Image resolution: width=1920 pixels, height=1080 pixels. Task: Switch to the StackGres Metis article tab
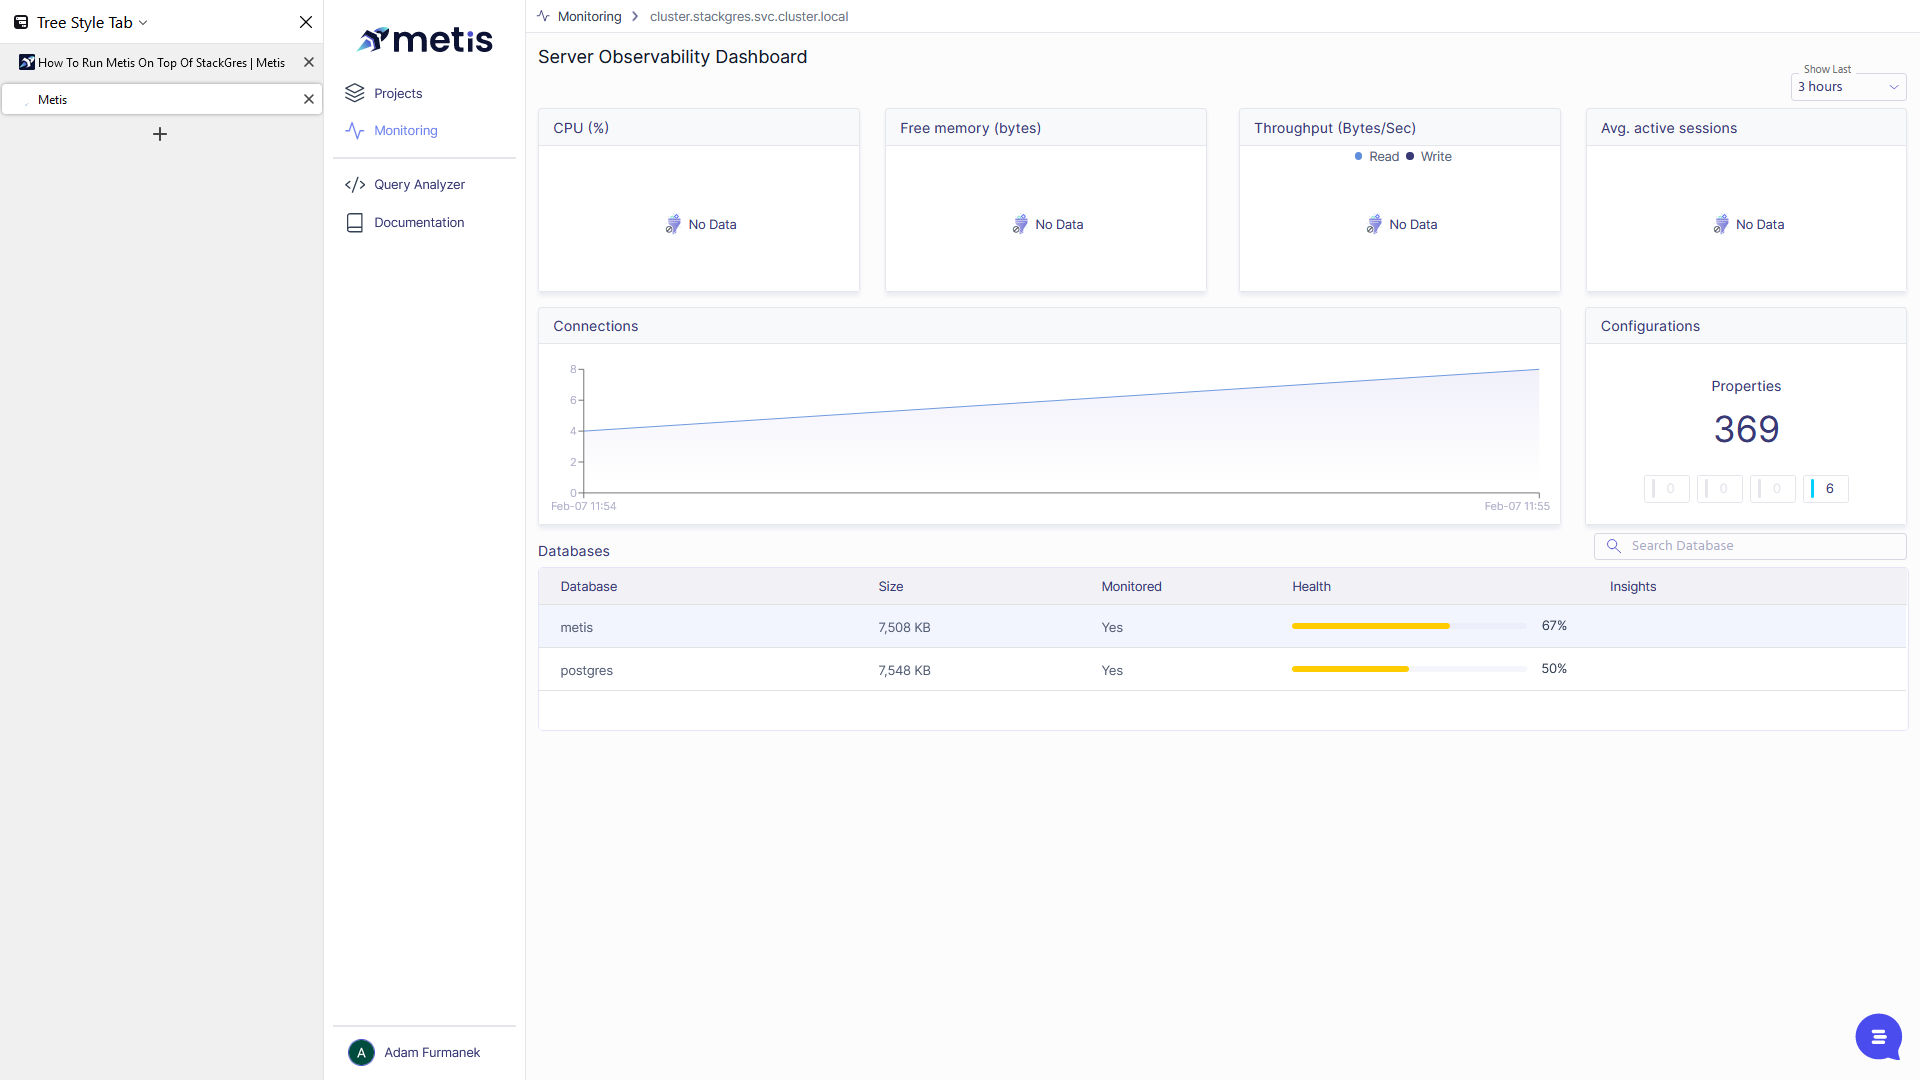(160, 62)
